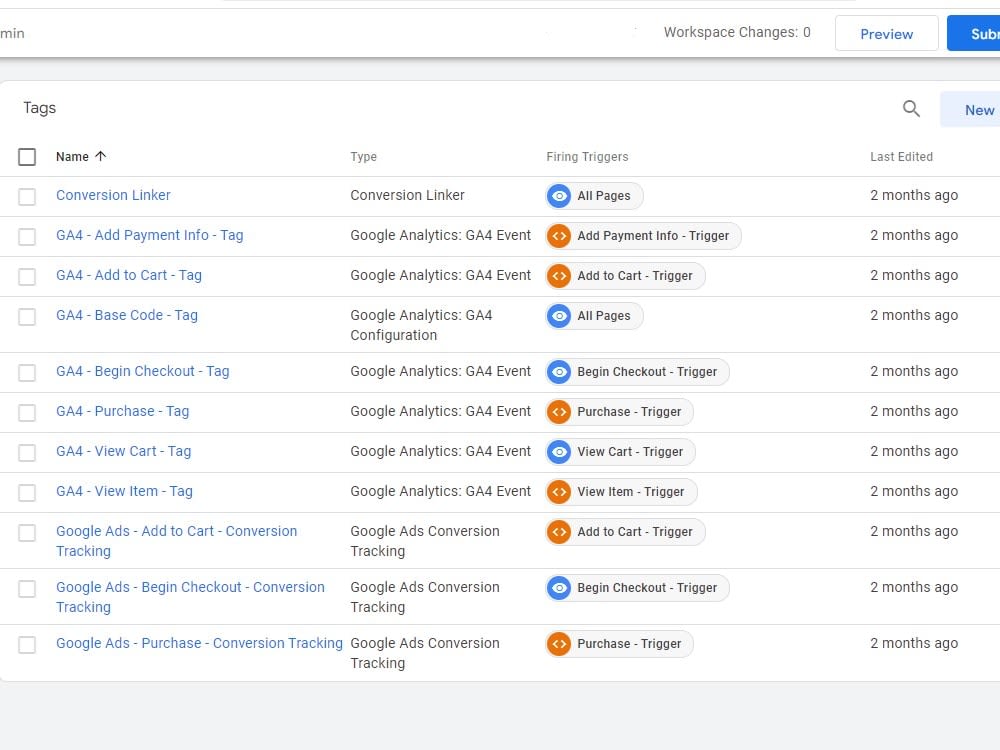Click the GA4 Purchase trigger code icon
This screenshot has width=1000, height=750.
click(x=559, y=412)
